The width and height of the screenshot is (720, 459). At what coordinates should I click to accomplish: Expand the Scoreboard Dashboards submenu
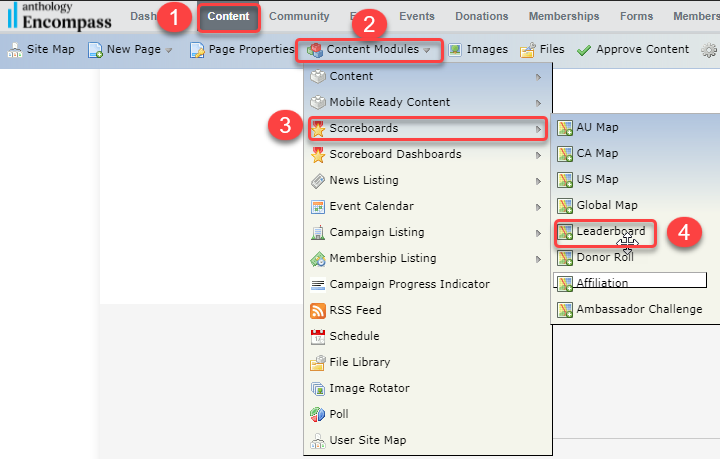pyautogui.click(x=427, y=154)
